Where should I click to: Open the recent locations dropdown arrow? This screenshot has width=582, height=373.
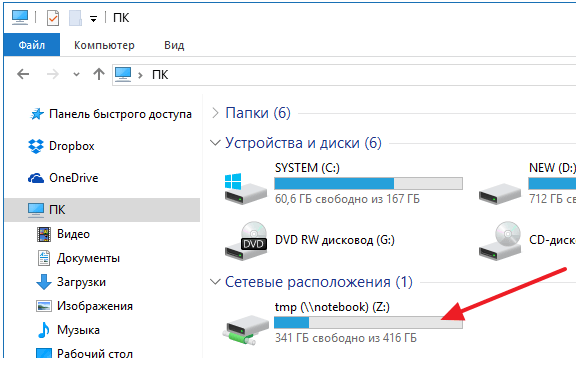76,75
